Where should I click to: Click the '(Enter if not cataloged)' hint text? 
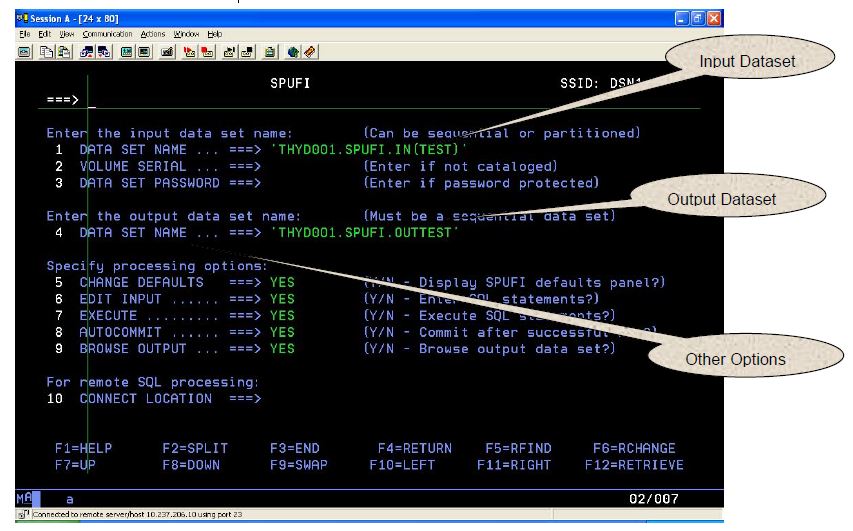460,166
